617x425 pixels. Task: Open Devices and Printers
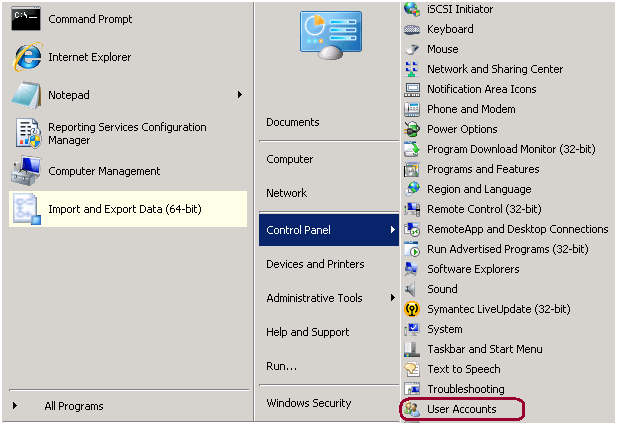(x=315, y=264)
